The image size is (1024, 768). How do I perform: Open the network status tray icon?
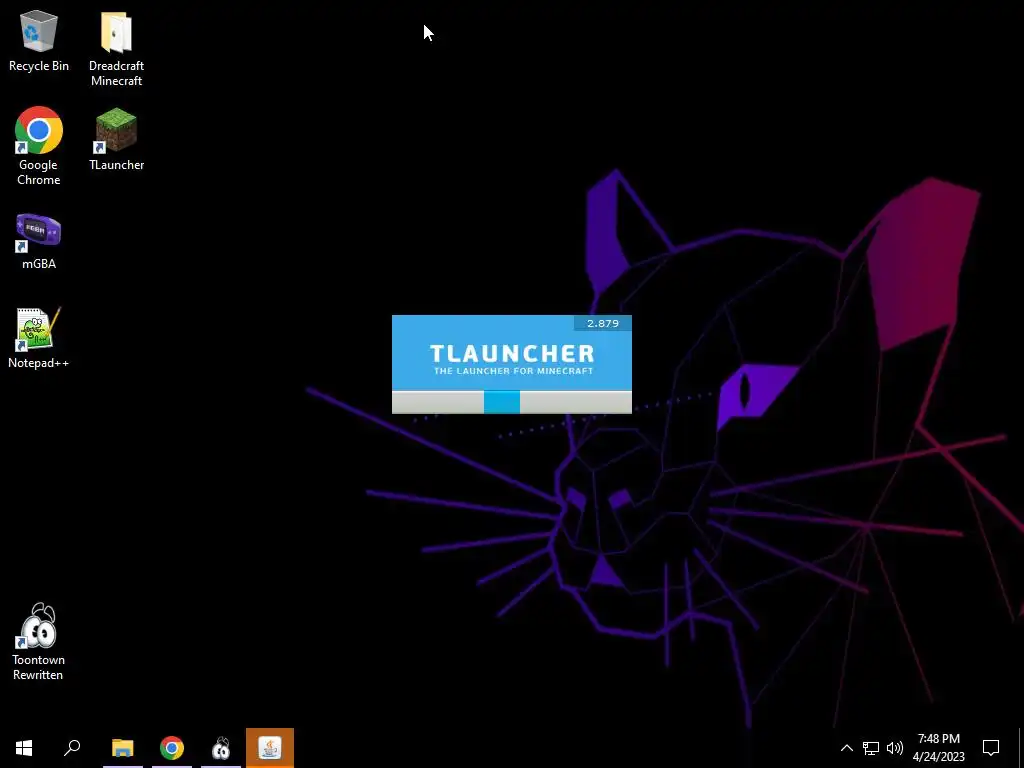871,748
